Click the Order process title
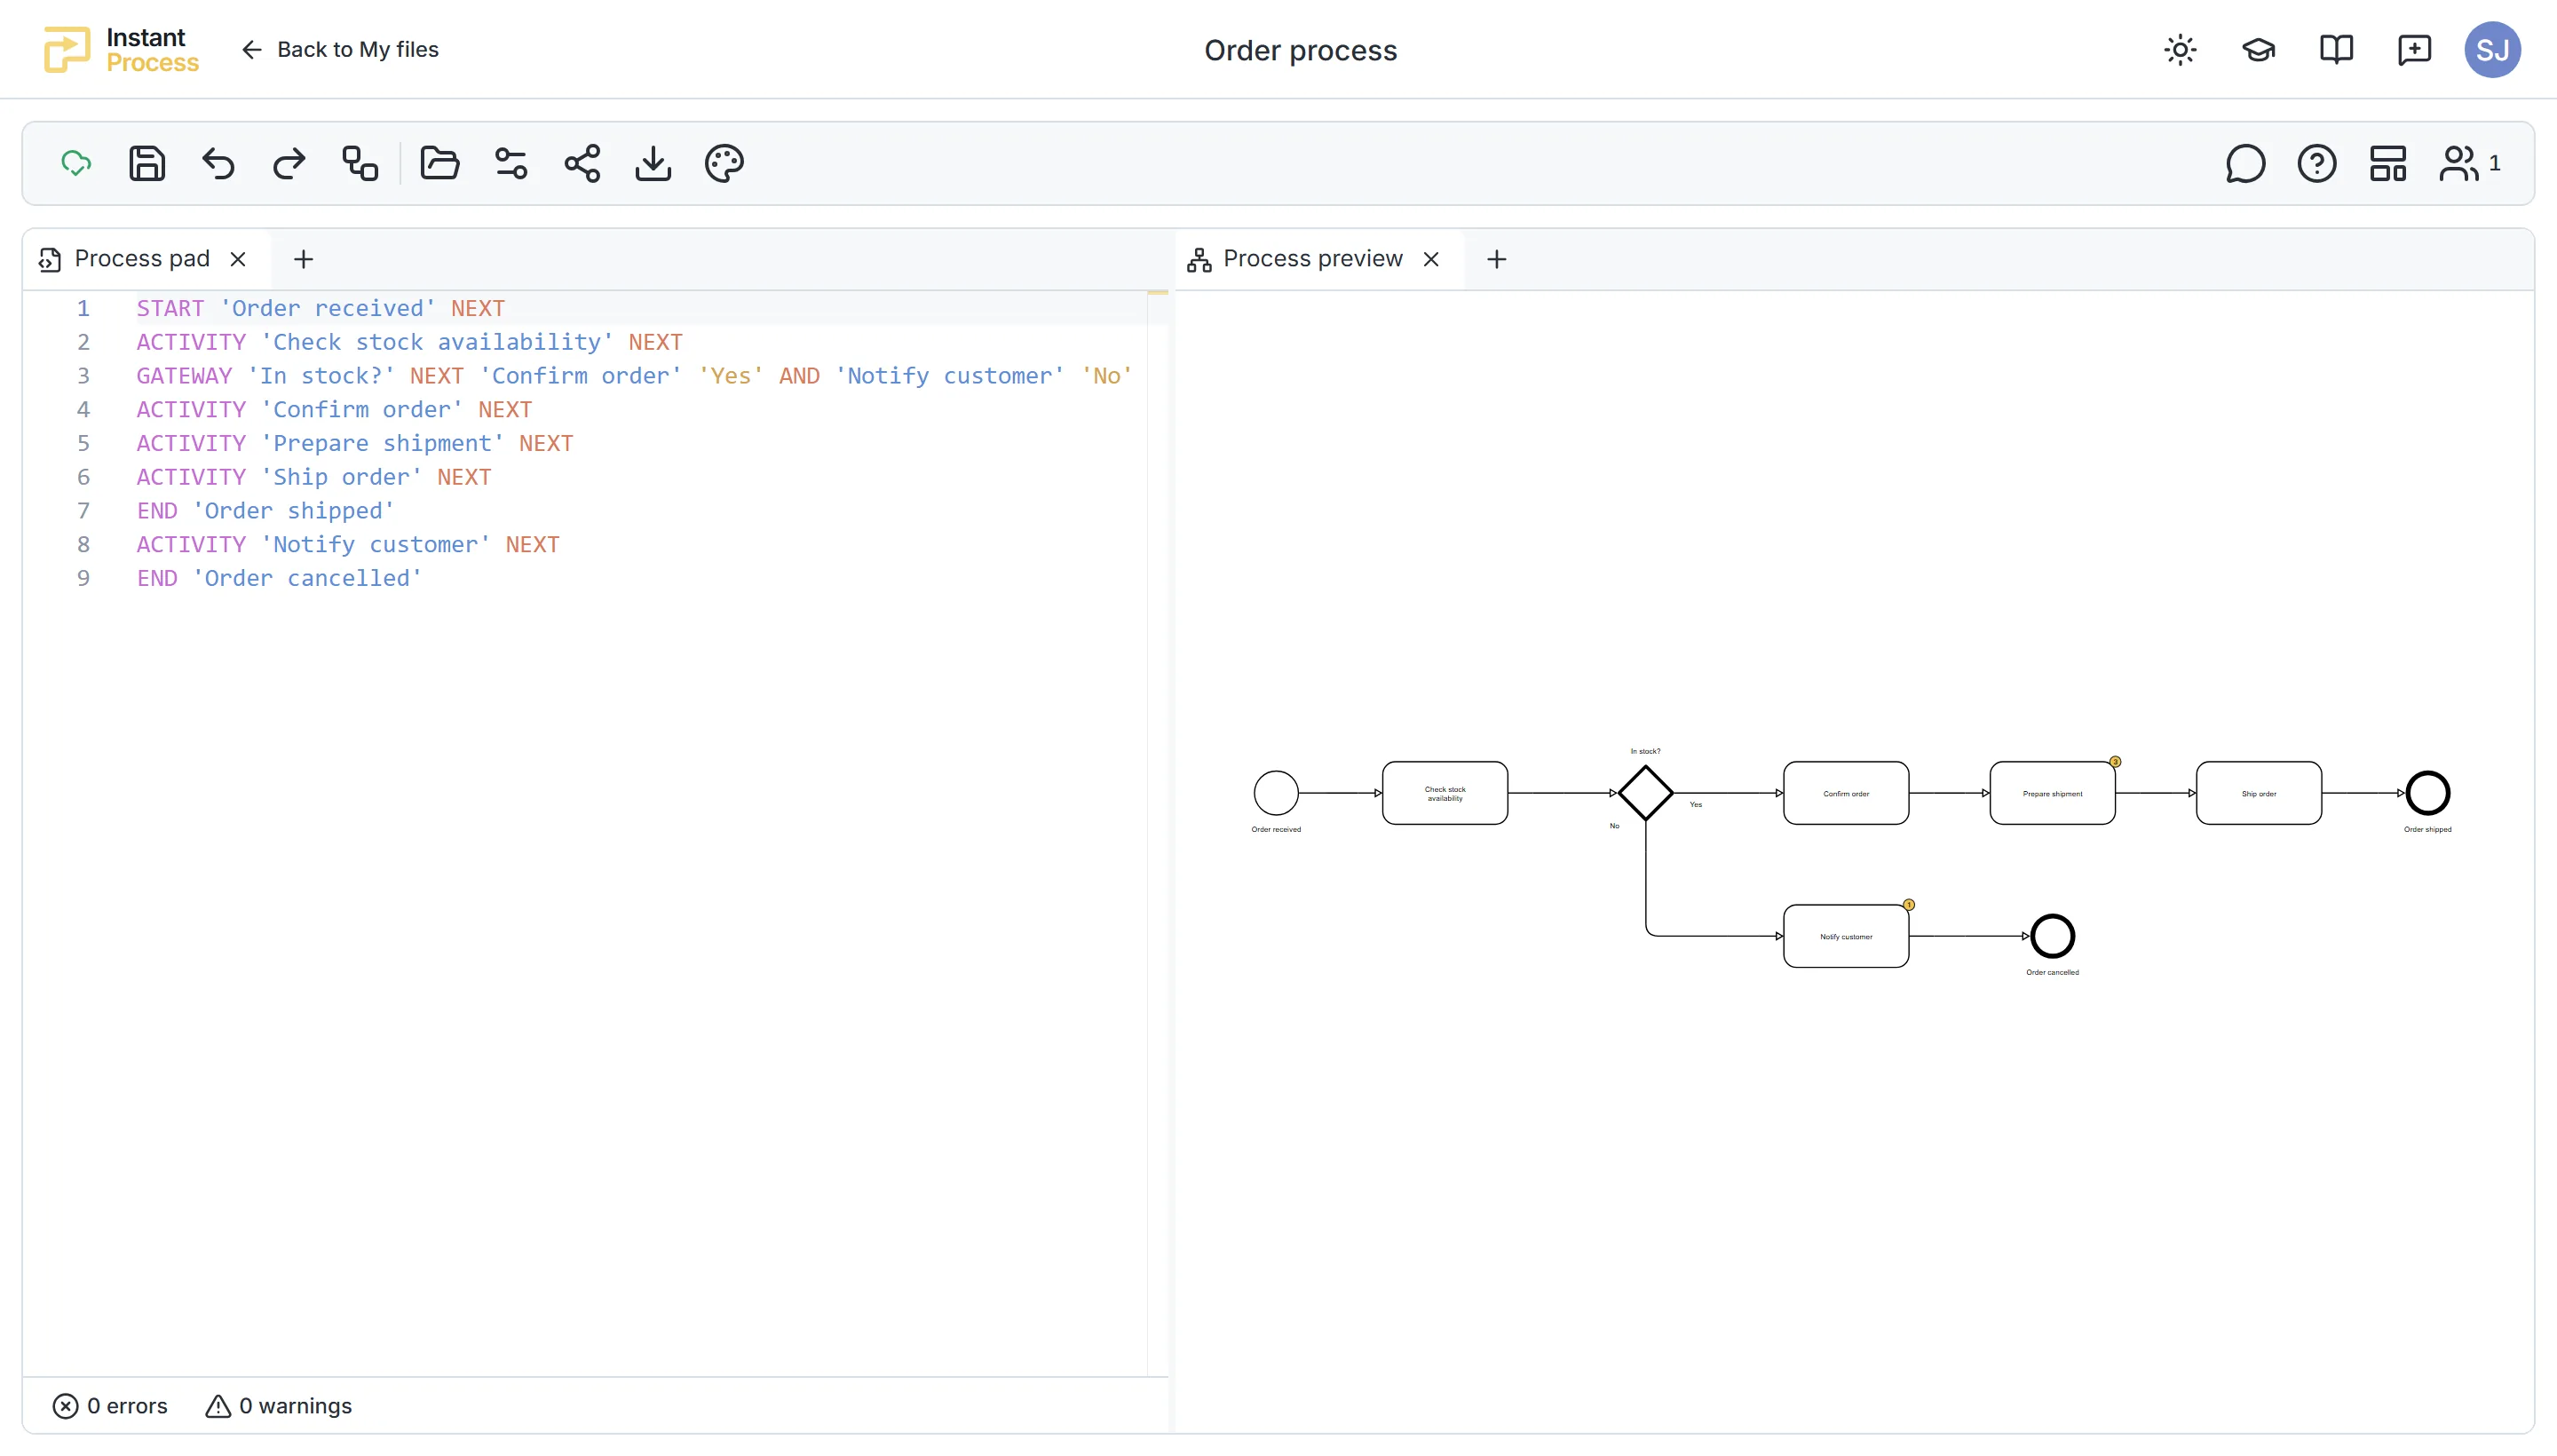This screenshot has width=2557, height=1456. coord(1300,50)
